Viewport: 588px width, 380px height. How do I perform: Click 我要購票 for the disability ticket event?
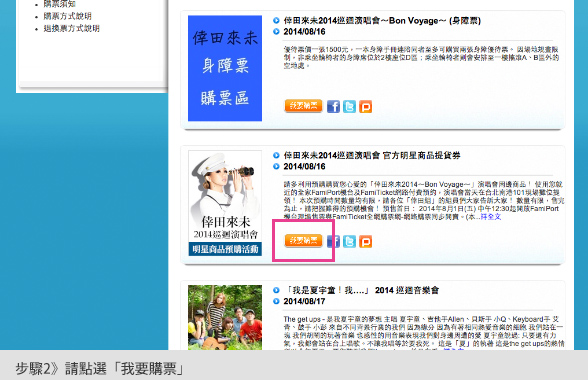click(303, 106)
